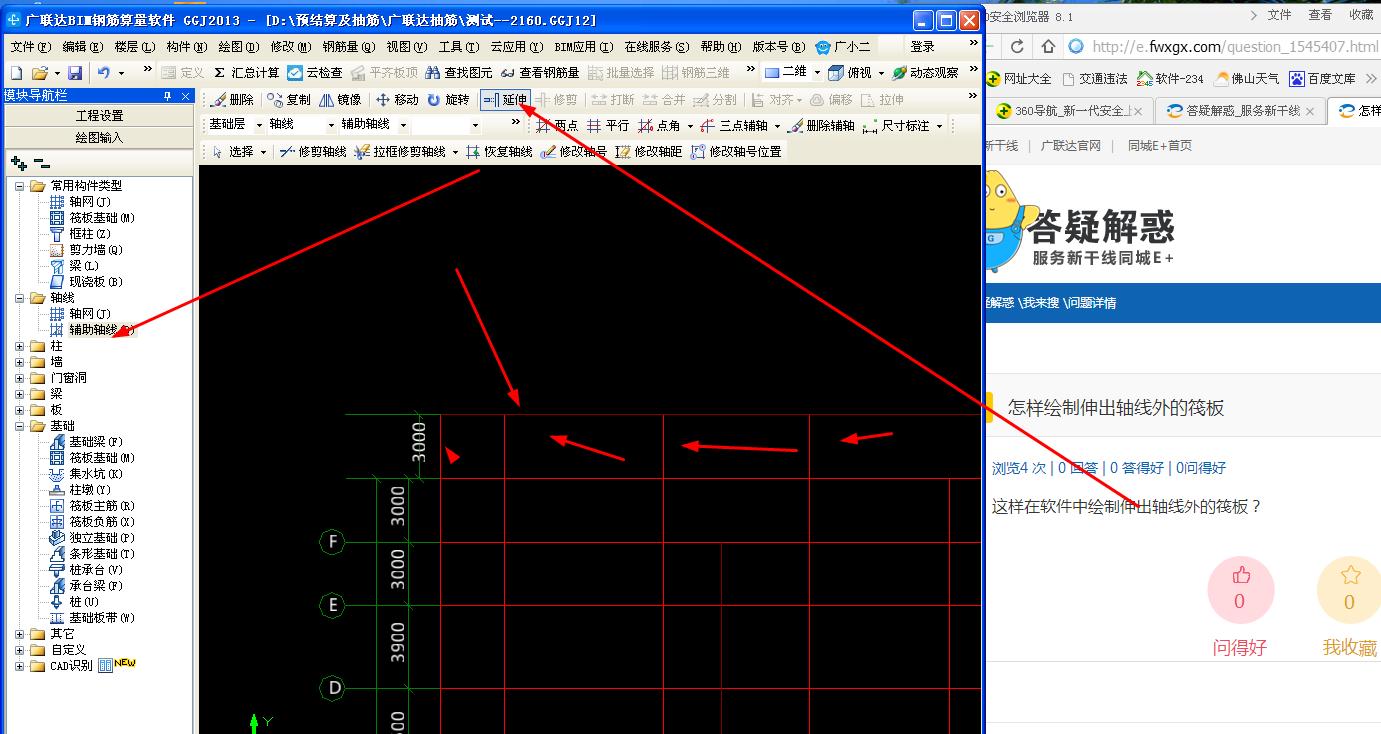
Task: Open the 工具(T) menu
Action: coord(459,47)
